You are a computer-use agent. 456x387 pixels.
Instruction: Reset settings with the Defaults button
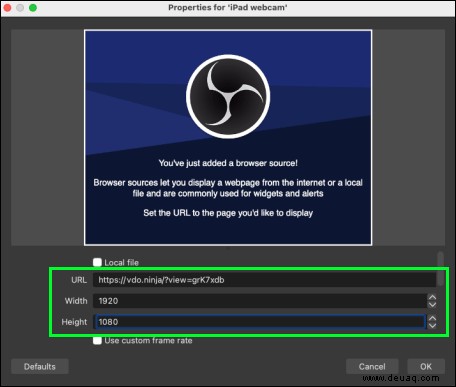(x=40, y=366)
